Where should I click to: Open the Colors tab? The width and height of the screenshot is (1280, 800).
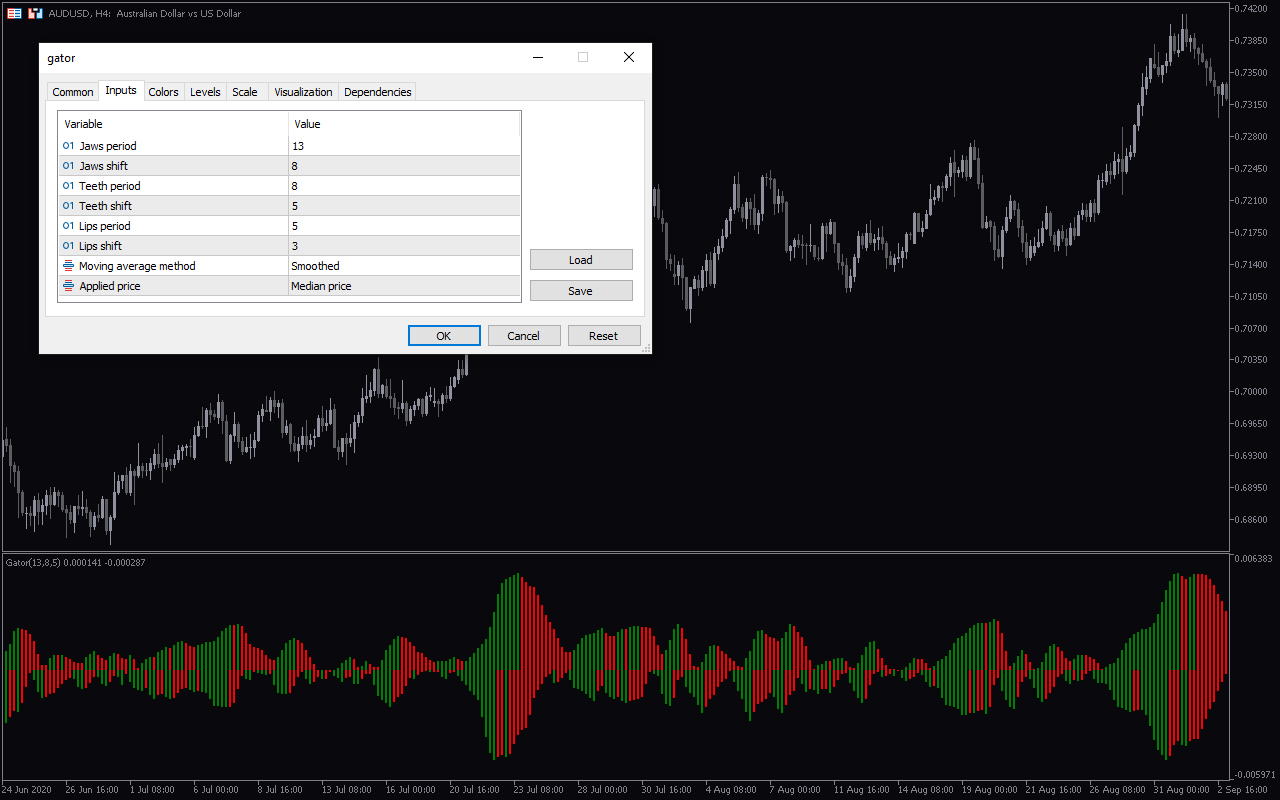163,92
